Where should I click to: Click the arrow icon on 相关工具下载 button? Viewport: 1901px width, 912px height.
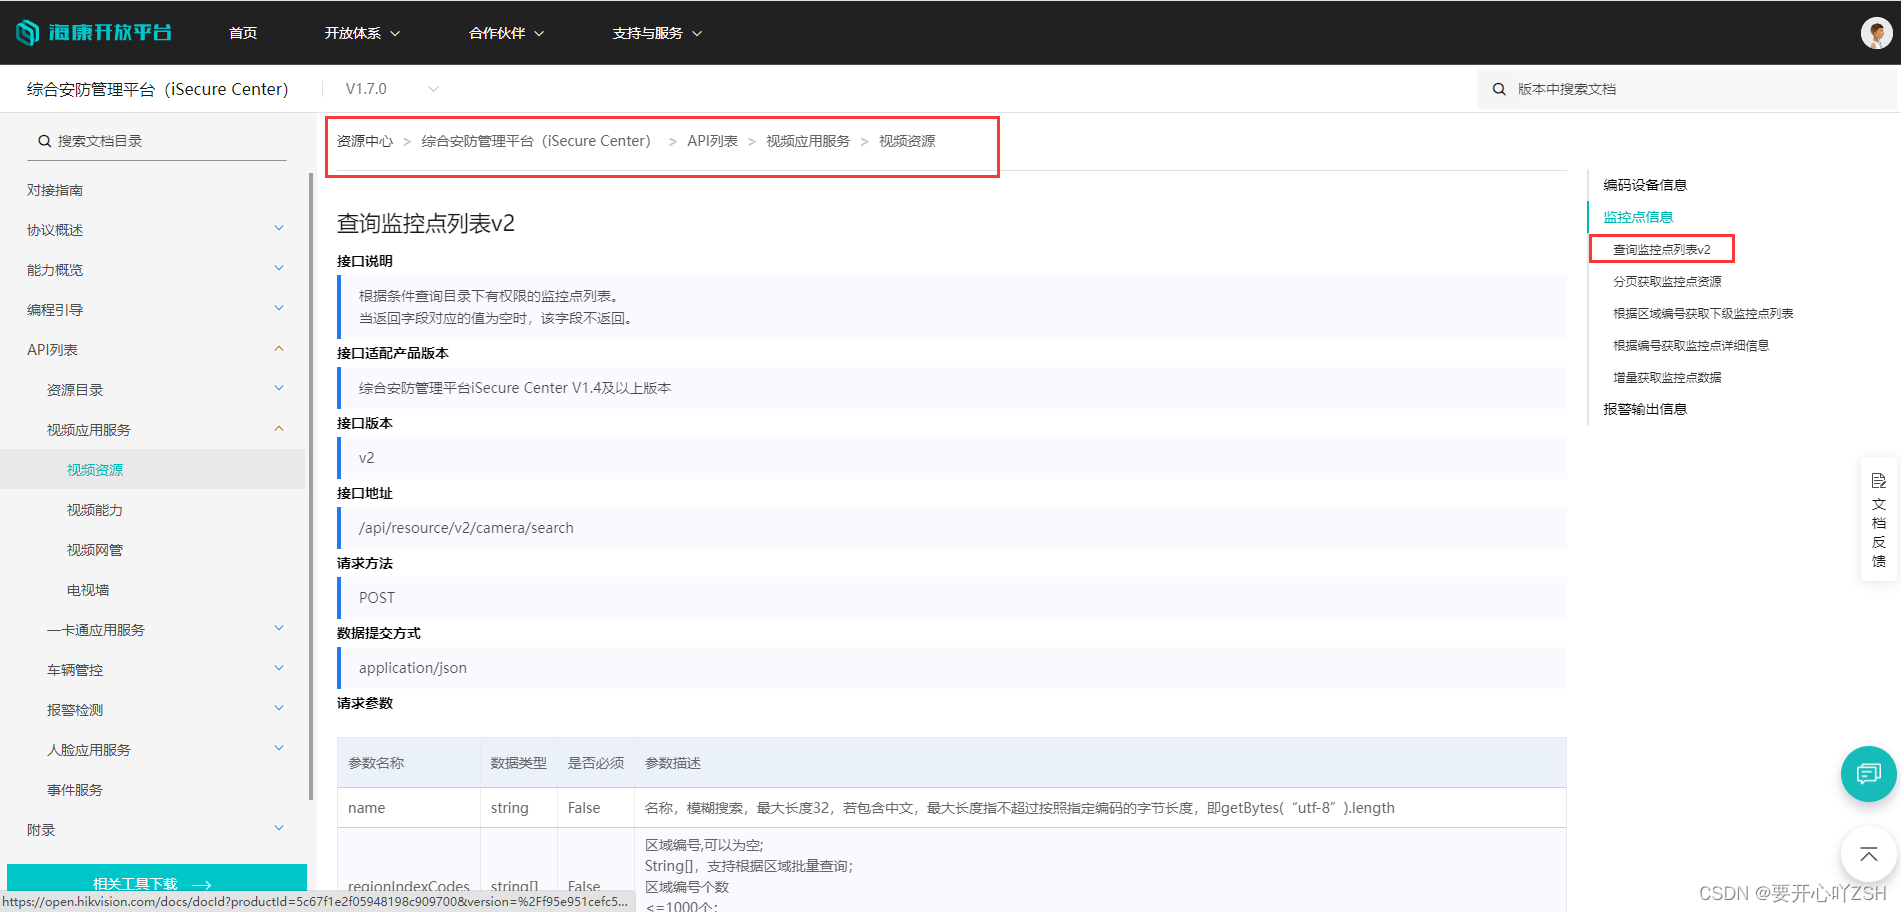(201, 884)
